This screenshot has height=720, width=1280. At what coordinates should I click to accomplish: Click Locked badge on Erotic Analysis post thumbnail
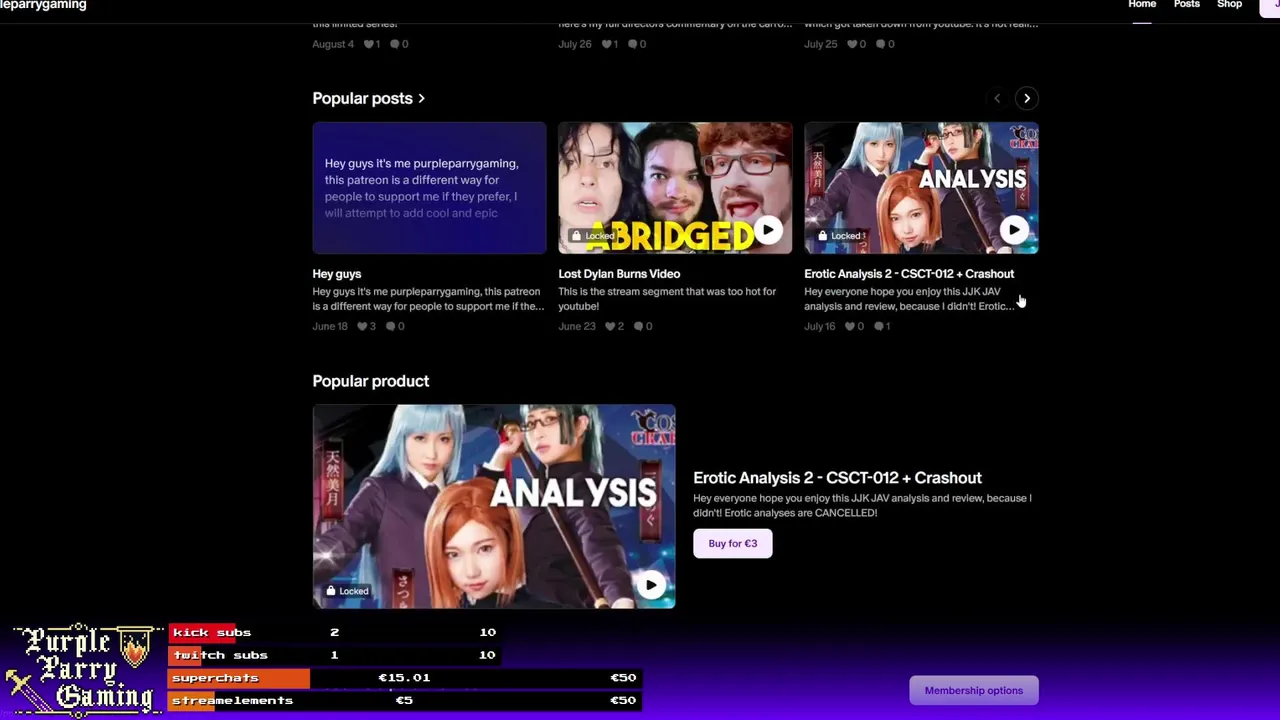click(841, 236)
